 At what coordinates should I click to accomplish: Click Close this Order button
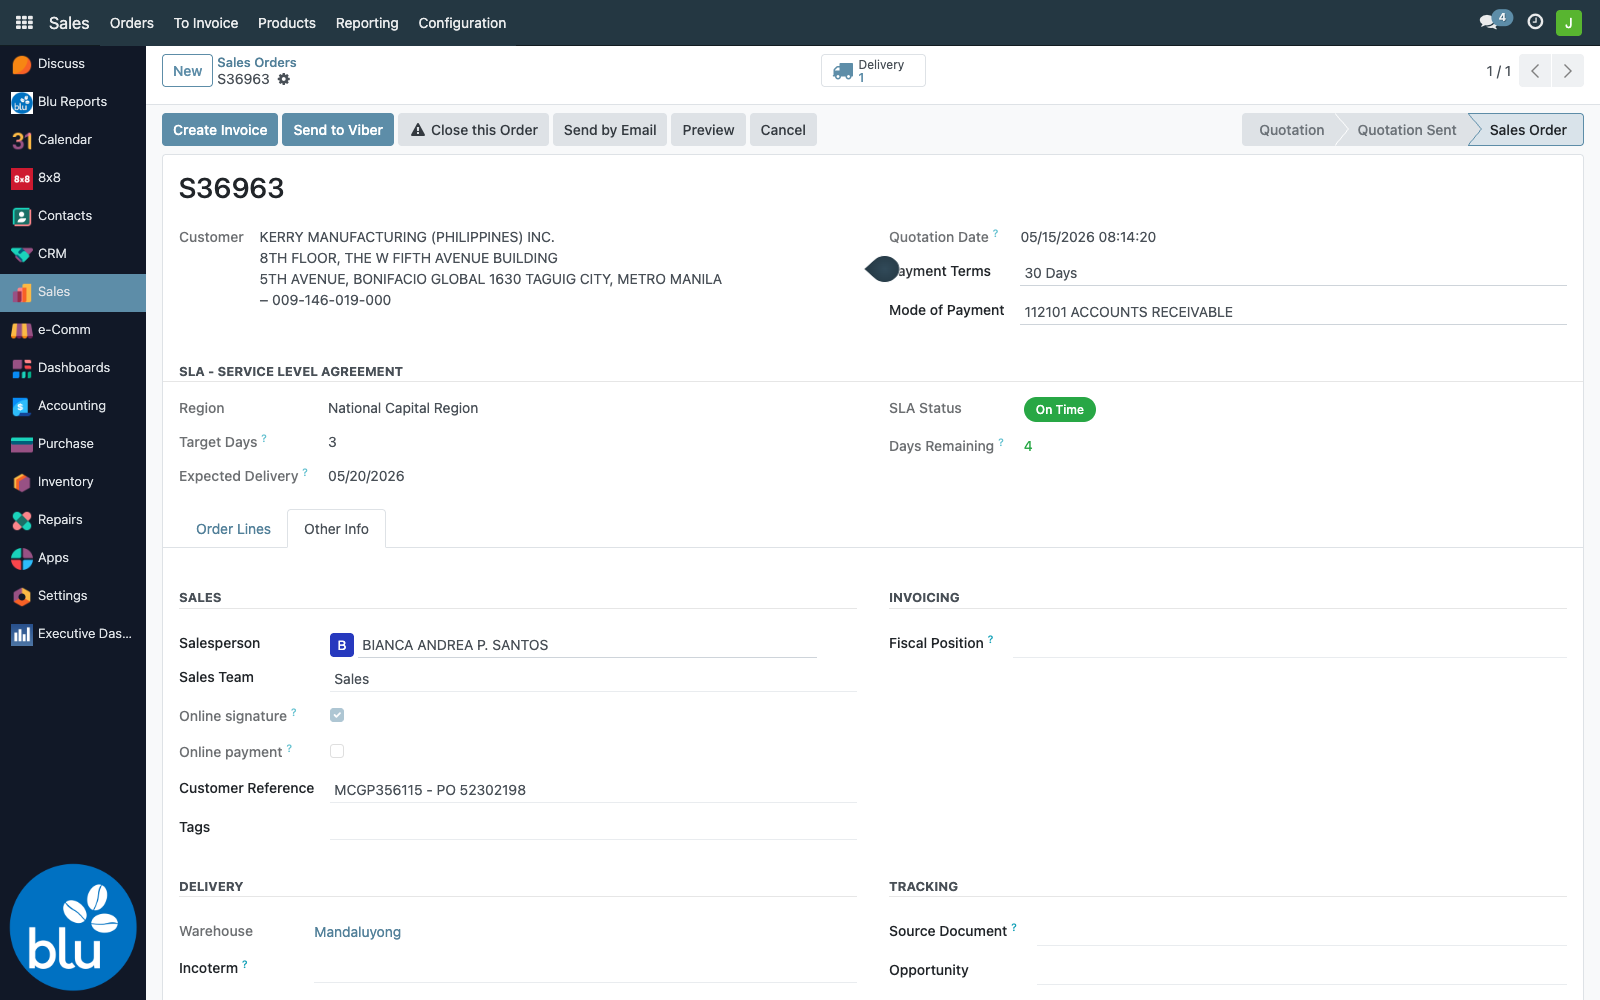pos(473,130)
